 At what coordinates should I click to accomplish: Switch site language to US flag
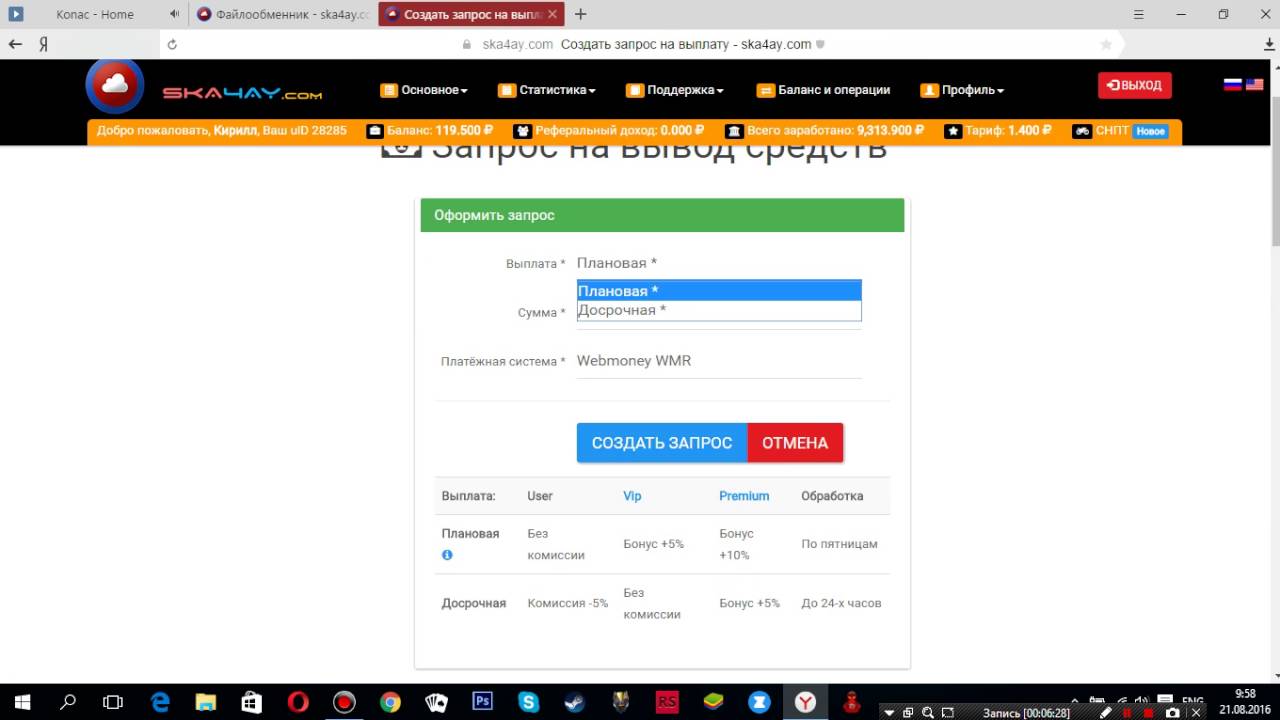coord(1254,85)
